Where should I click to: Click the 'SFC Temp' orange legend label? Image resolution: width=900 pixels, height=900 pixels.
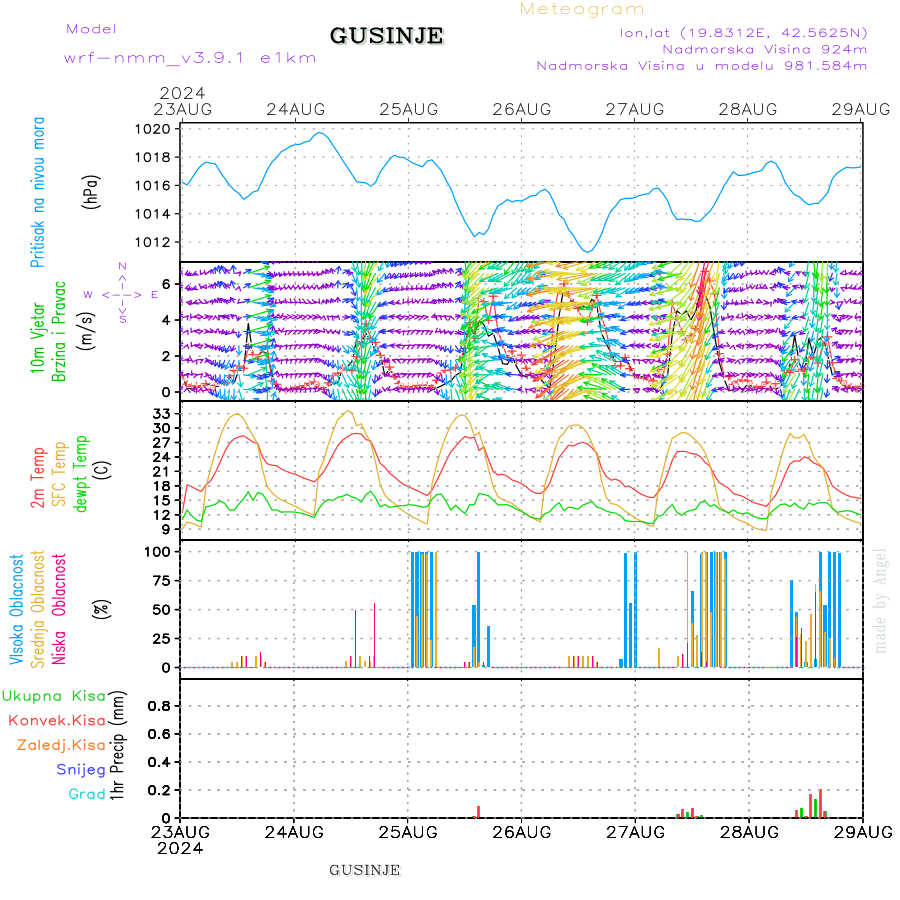[59, 474]
